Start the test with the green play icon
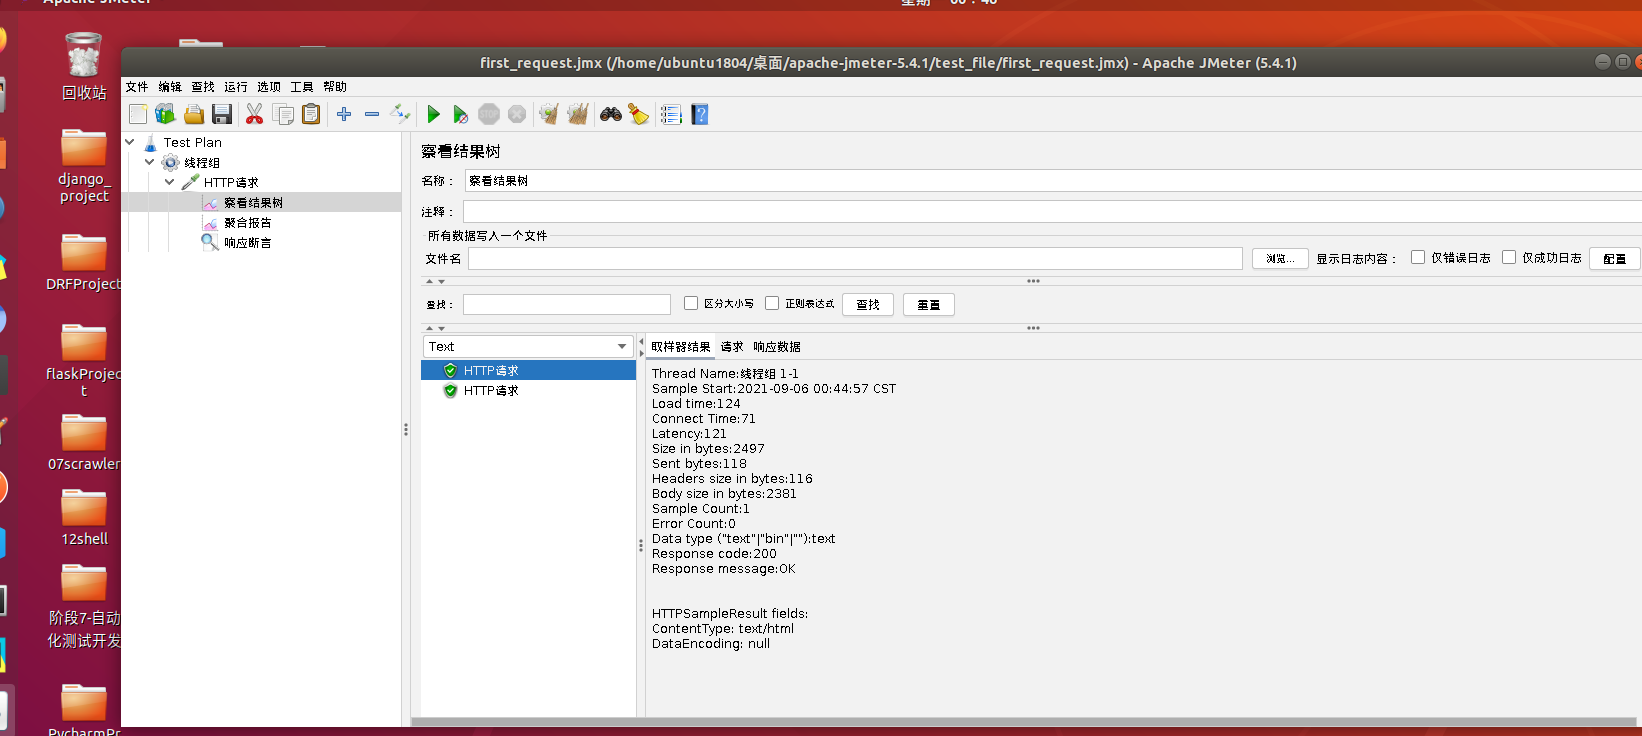The width and height of the screenshot is (1642, 736). [x=433, y=114]
